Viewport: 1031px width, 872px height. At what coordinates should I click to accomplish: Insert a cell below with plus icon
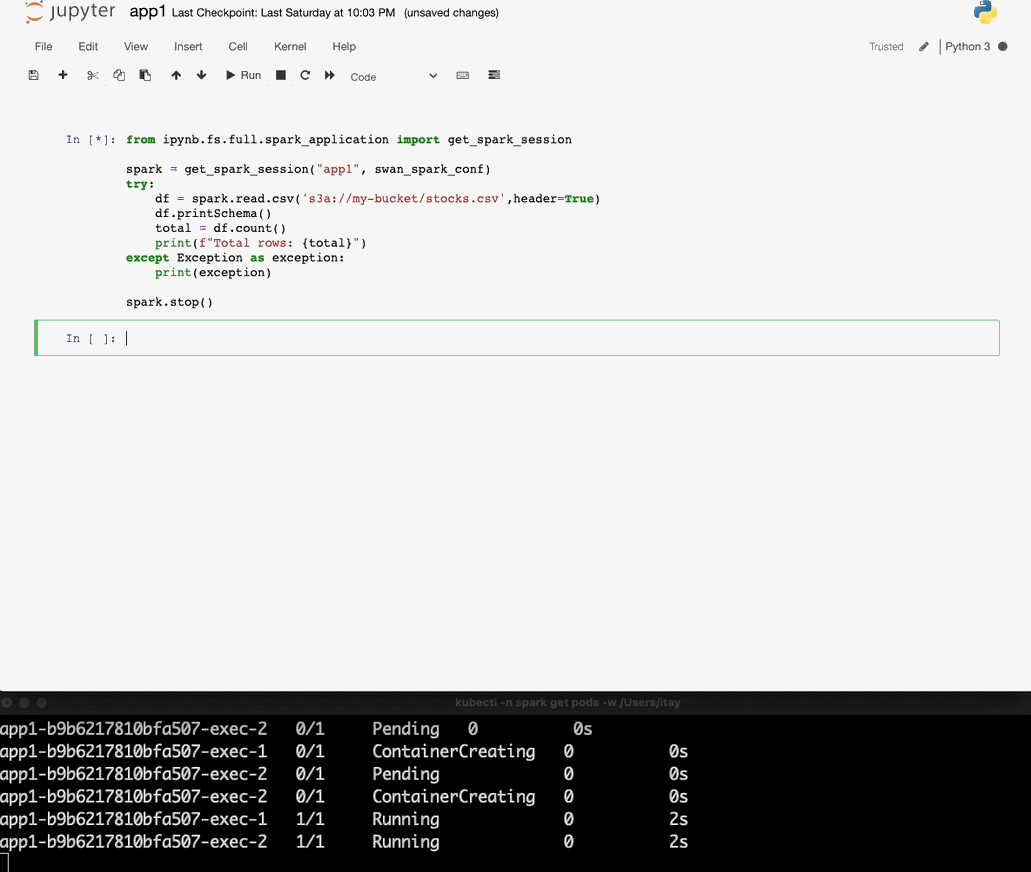pyautogui.click(x=63, y=76)
